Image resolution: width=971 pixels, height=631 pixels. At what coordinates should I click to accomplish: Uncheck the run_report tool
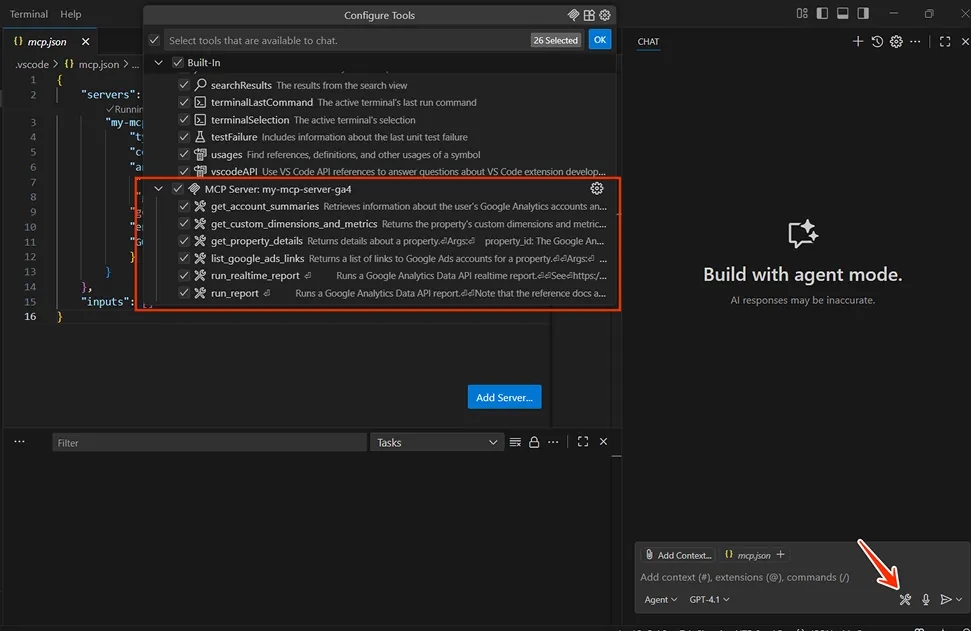tap(184, 293)
